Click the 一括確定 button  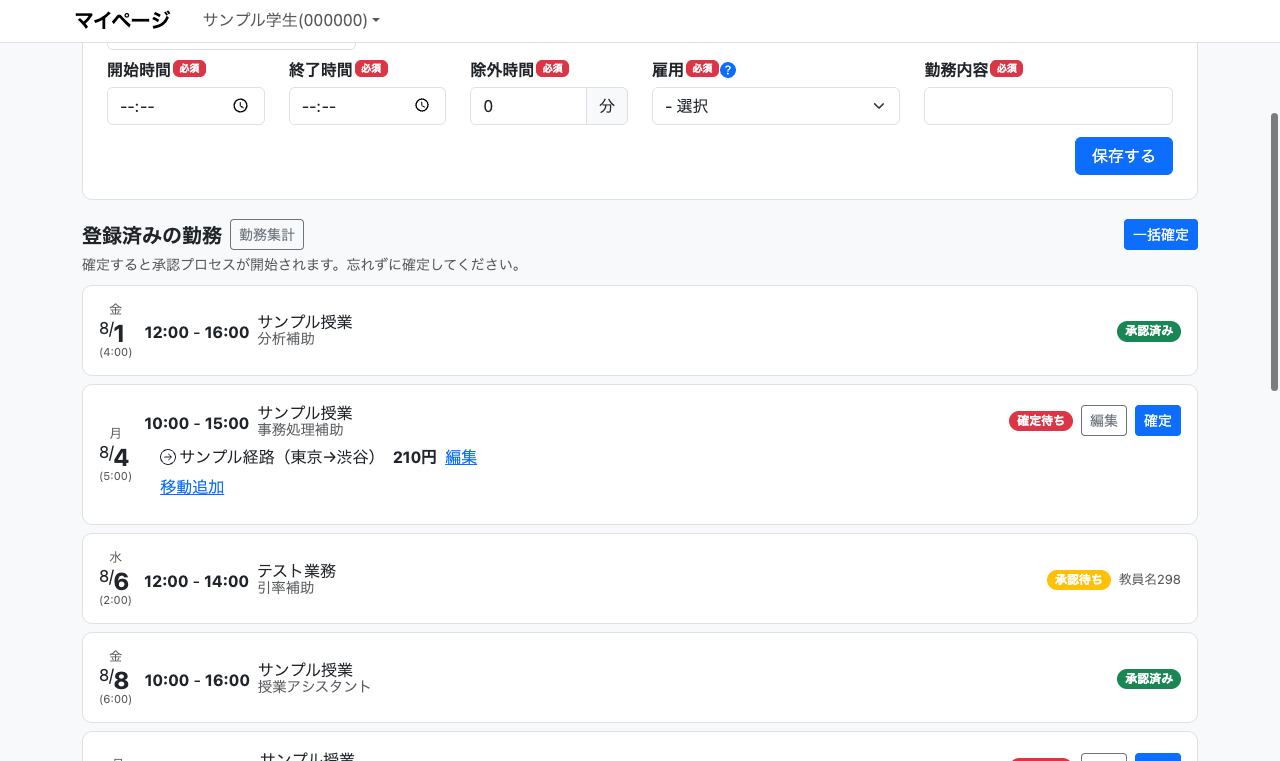pyautogui.click(x=1161, y=235)
